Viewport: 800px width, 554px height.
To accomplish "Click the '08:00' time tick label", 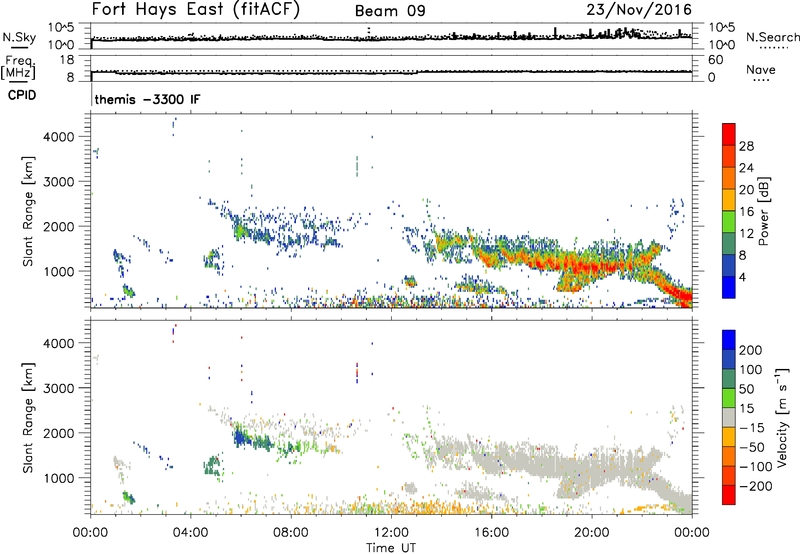I will click(x=291, y=533).
